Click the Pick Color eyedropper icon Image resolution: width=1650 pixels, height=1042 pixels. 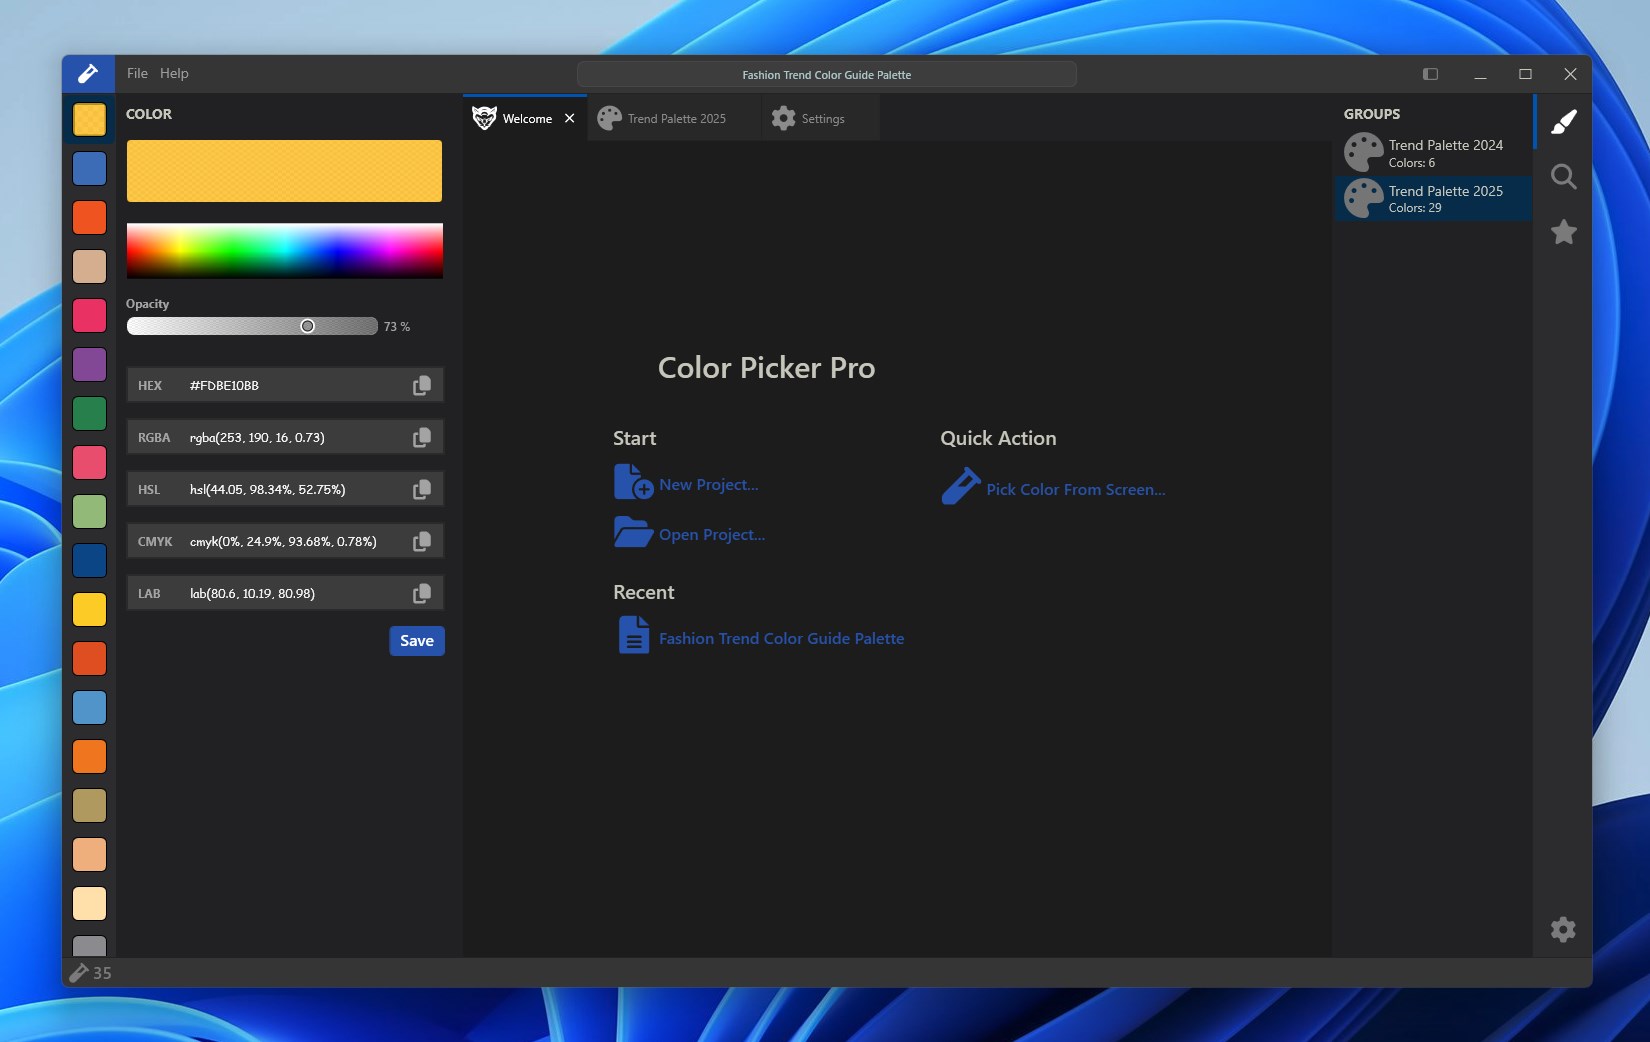960,487
